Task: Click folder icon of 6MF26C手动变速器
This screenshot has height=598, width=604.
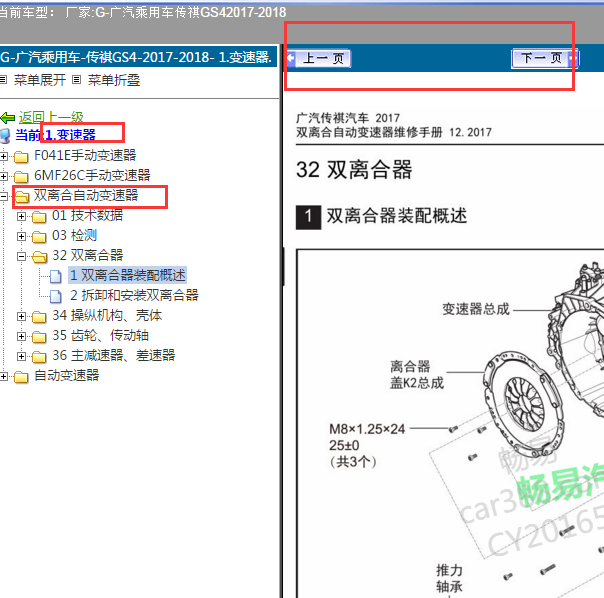Action: point(21,176)
